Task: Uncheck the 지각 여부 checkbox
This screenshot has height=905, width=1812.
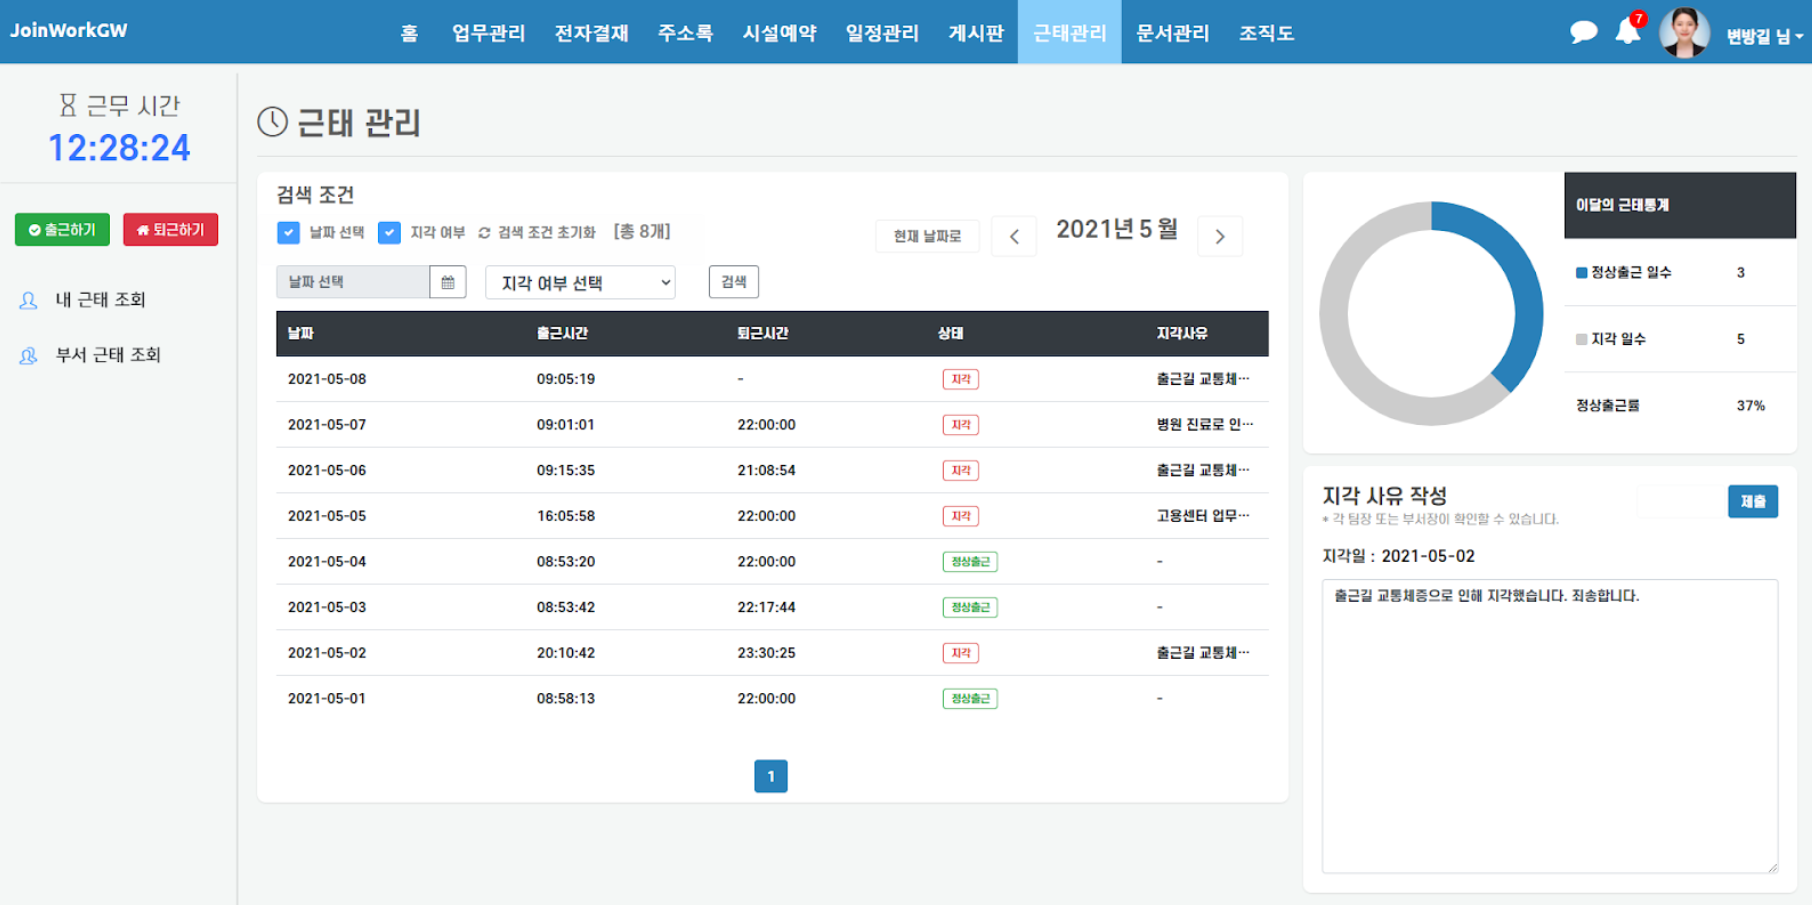Action: click(x=389, y=232)
